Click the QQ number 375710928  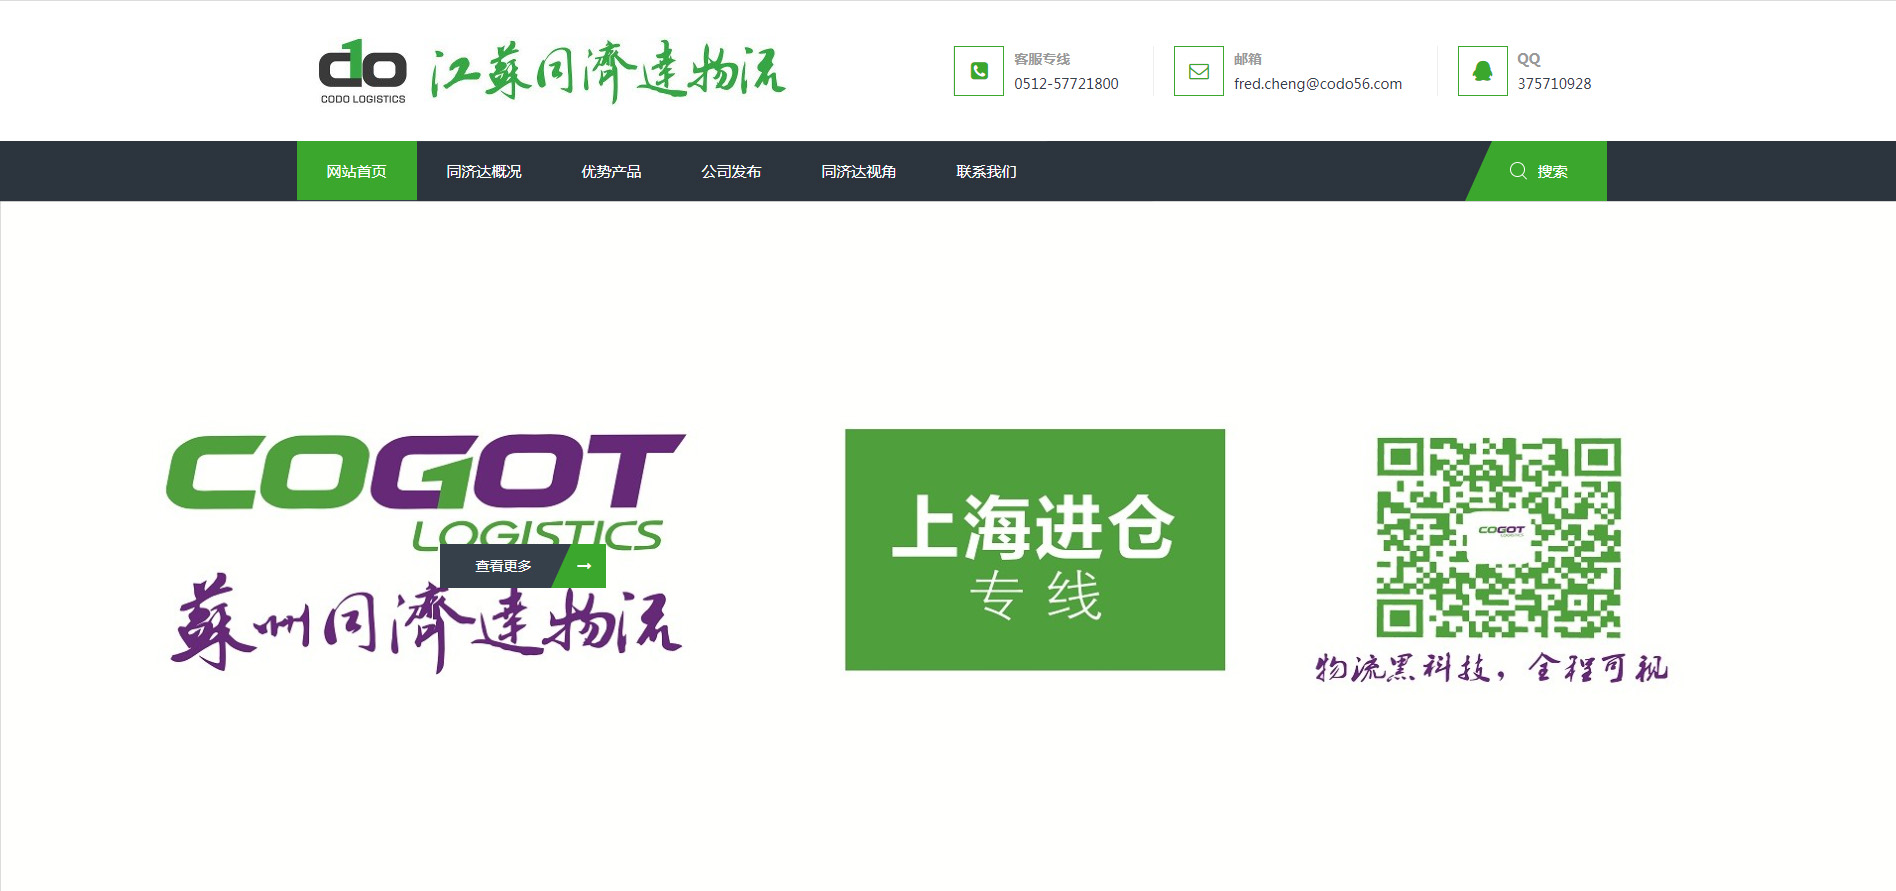(x=1554, y=84)
